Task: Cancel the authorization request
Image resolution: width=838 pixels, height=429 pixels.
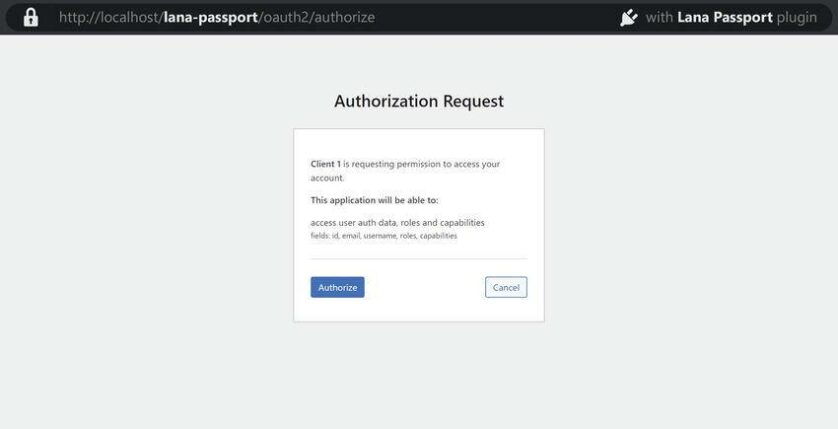Action: pos(506,287)
